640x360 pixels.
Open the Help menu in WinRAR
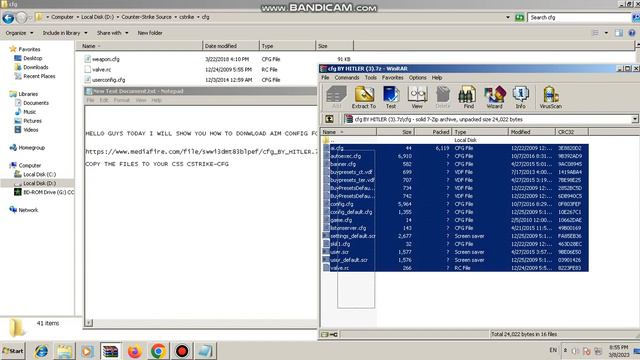tap(437, 78)
